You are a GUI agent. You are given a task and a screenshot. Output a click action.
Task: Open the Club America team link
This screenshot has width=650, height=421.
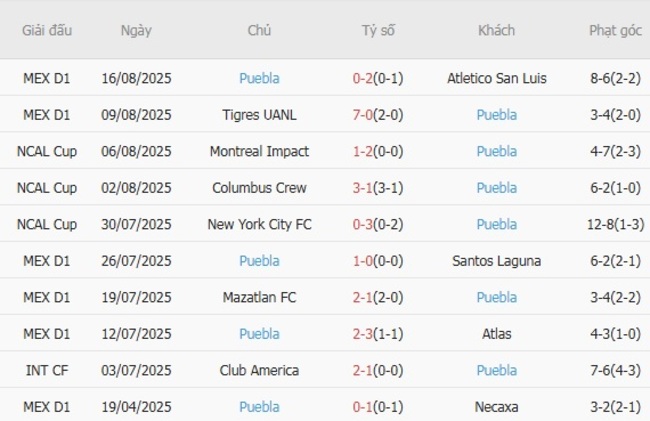tap(259, 370)
